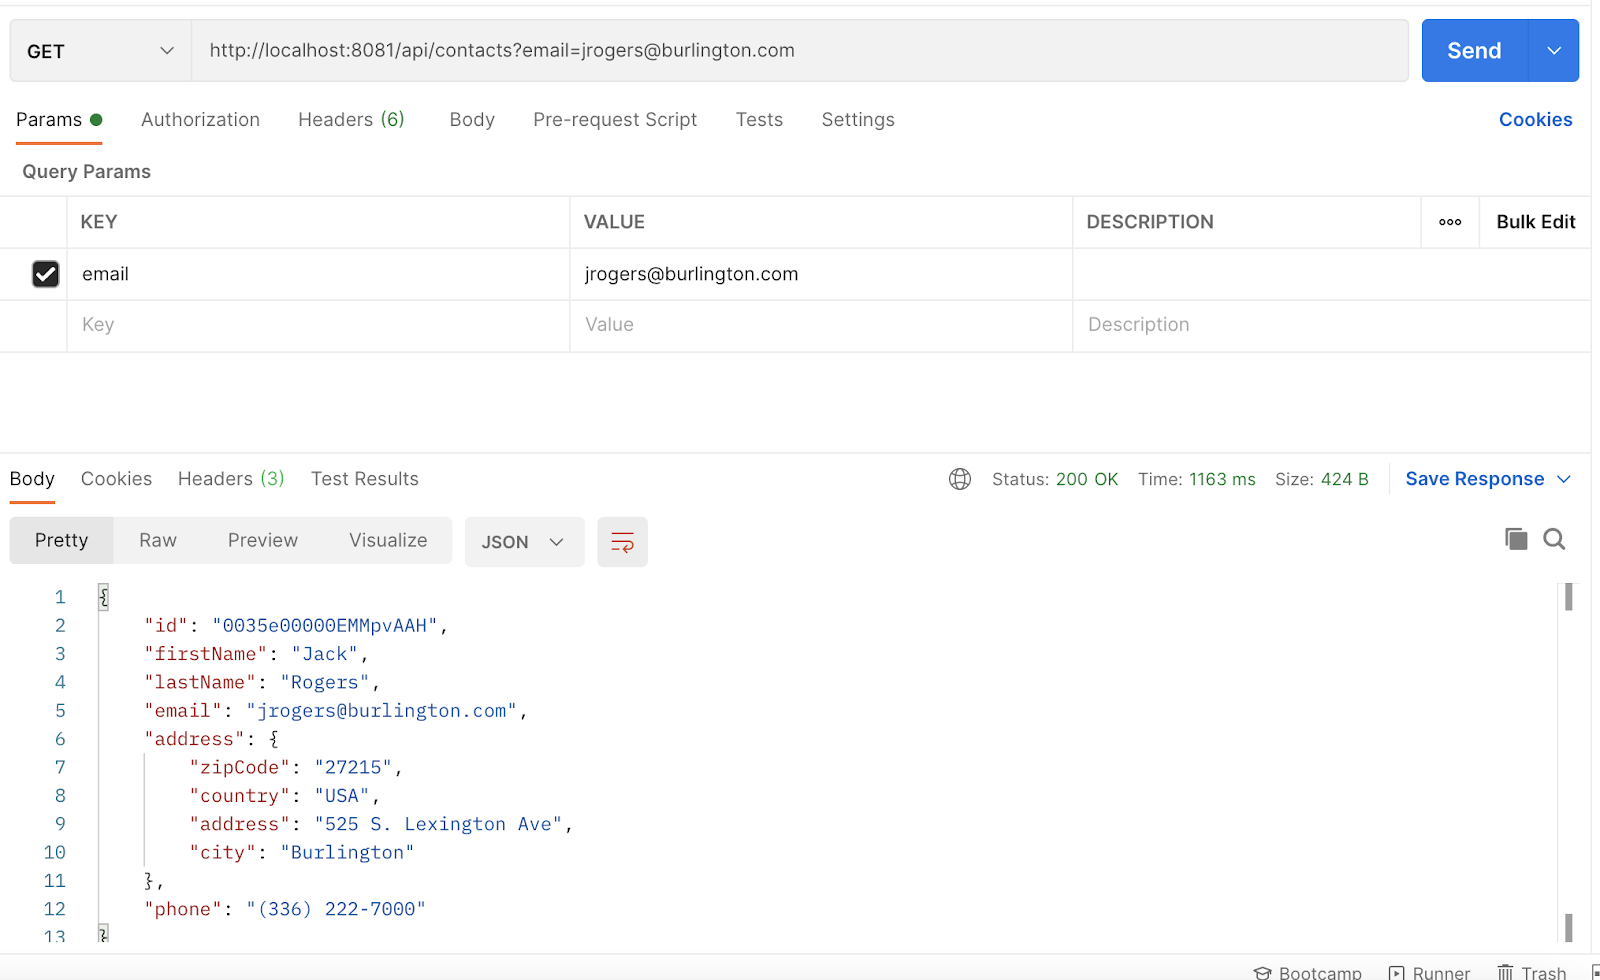Toggle the line wrap icon
Viewport: 1600px width, 980px height.
[x=622, y=542]
